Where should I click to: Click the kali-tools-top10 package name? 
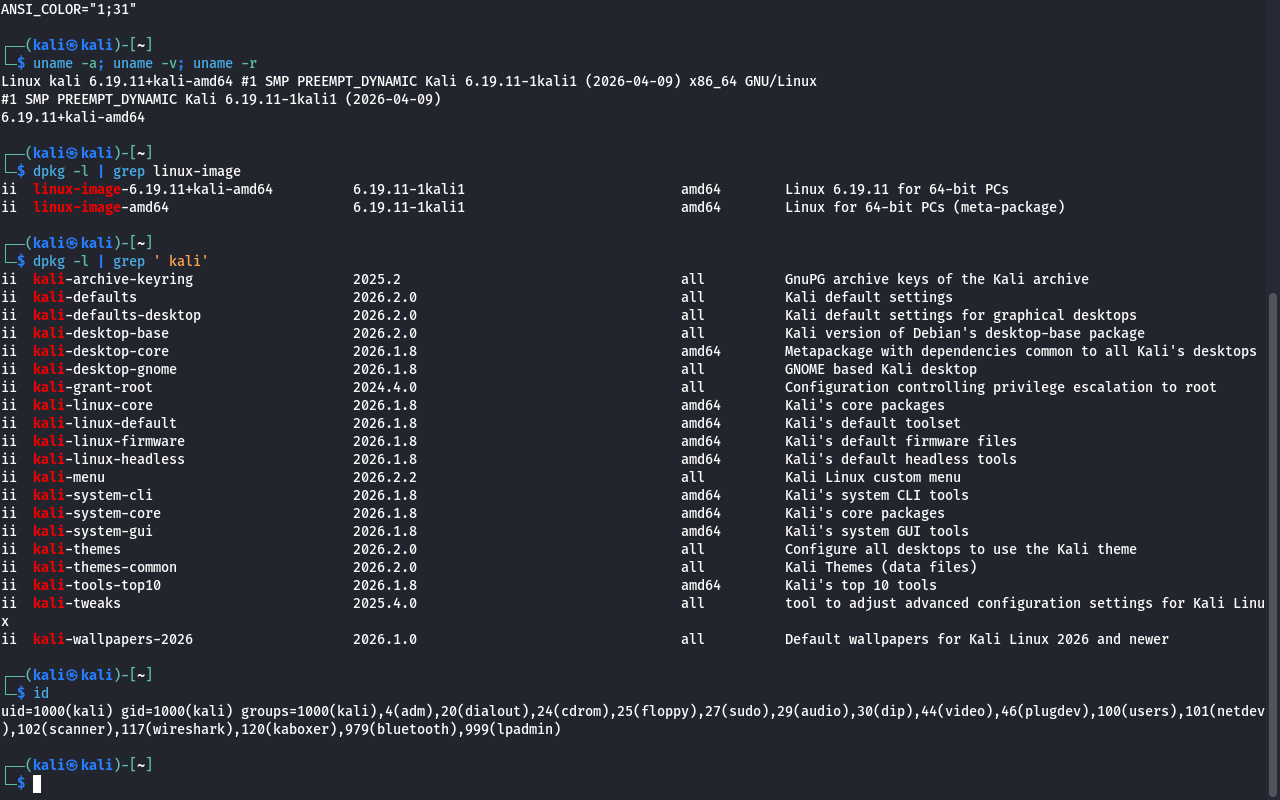(x=97, y=585)
